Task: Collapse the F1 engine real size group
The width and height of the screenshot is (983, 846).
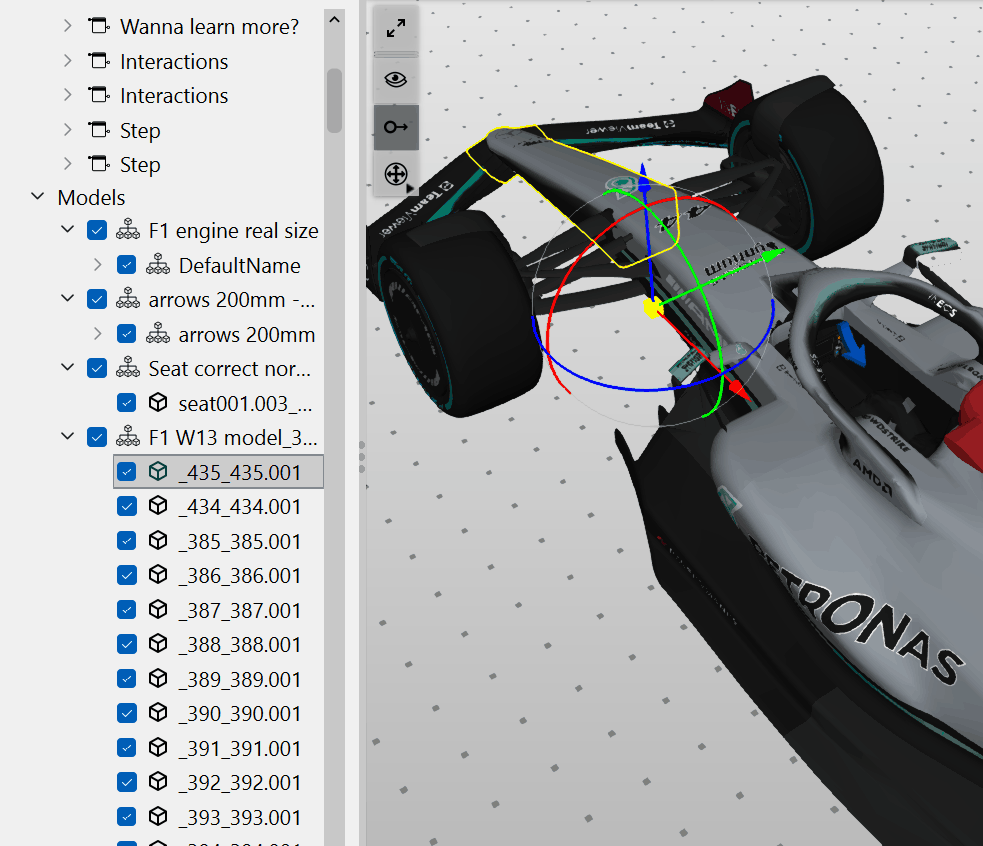Action: 67,229
